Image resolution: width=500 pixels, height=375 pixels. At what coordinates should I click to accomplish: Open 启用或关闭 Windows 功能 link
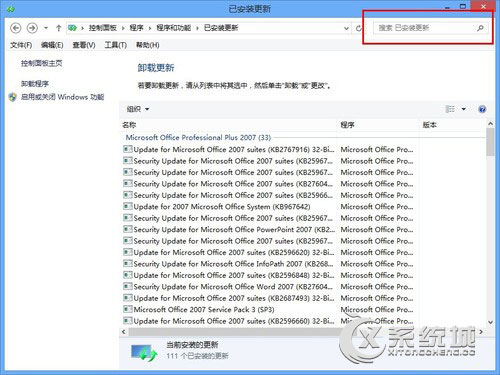(x=63, y=97)
